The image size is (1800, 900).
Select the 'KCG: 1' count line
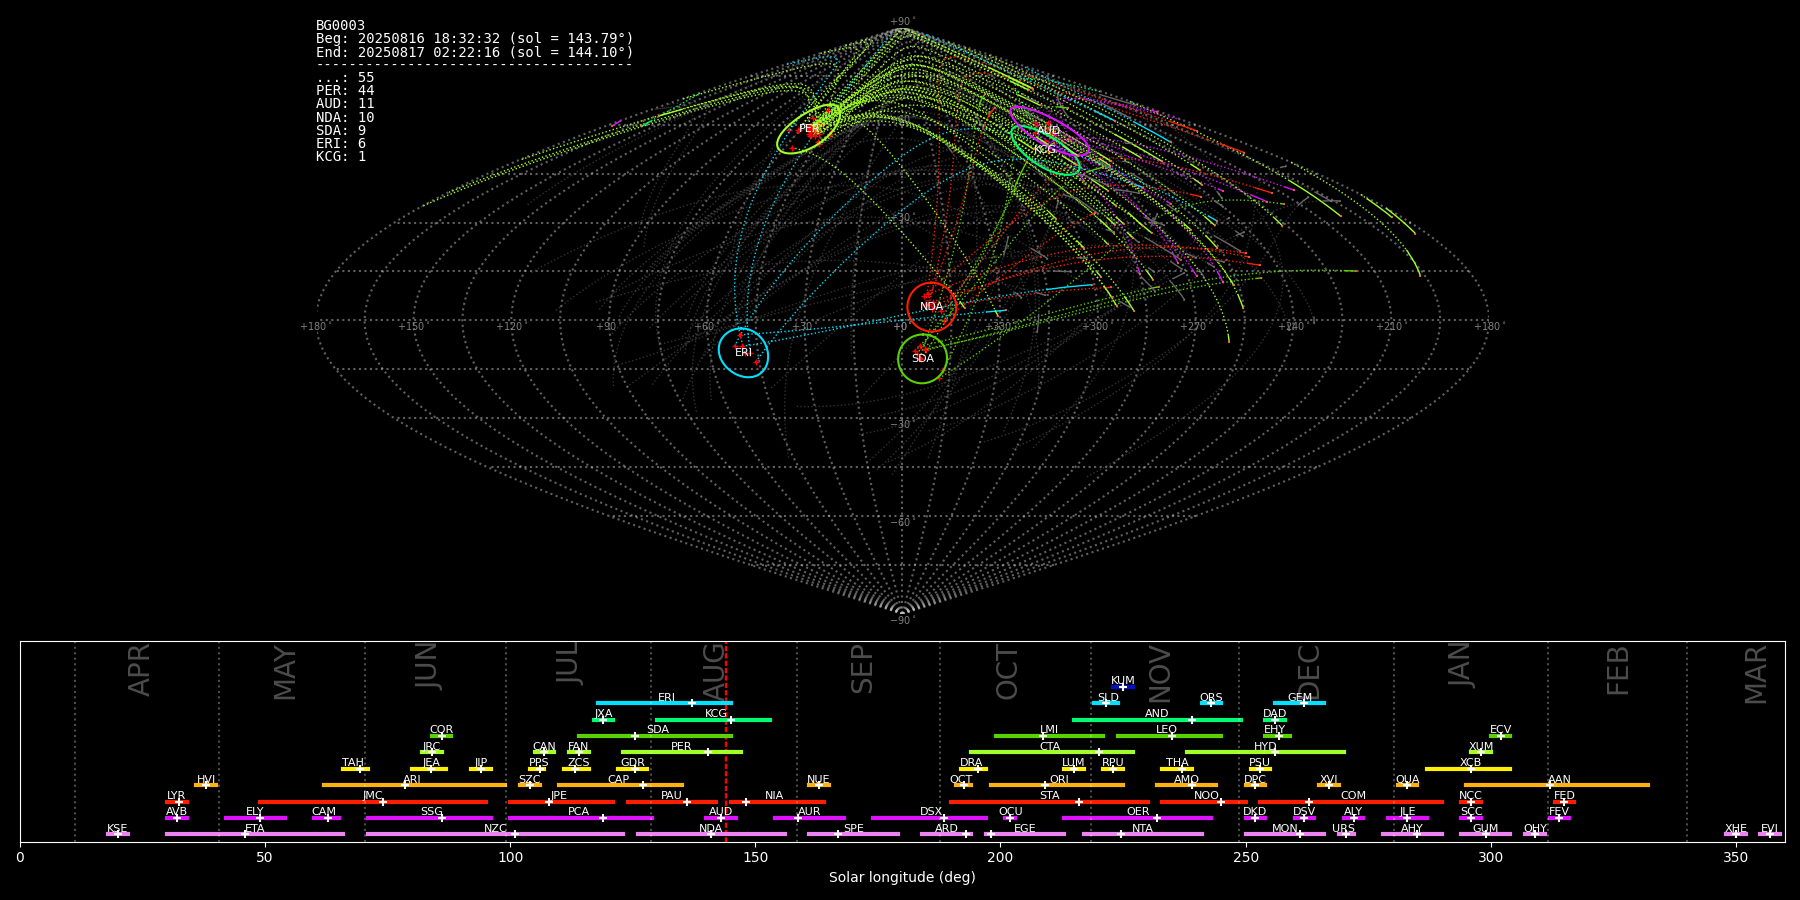click(341, 157)
